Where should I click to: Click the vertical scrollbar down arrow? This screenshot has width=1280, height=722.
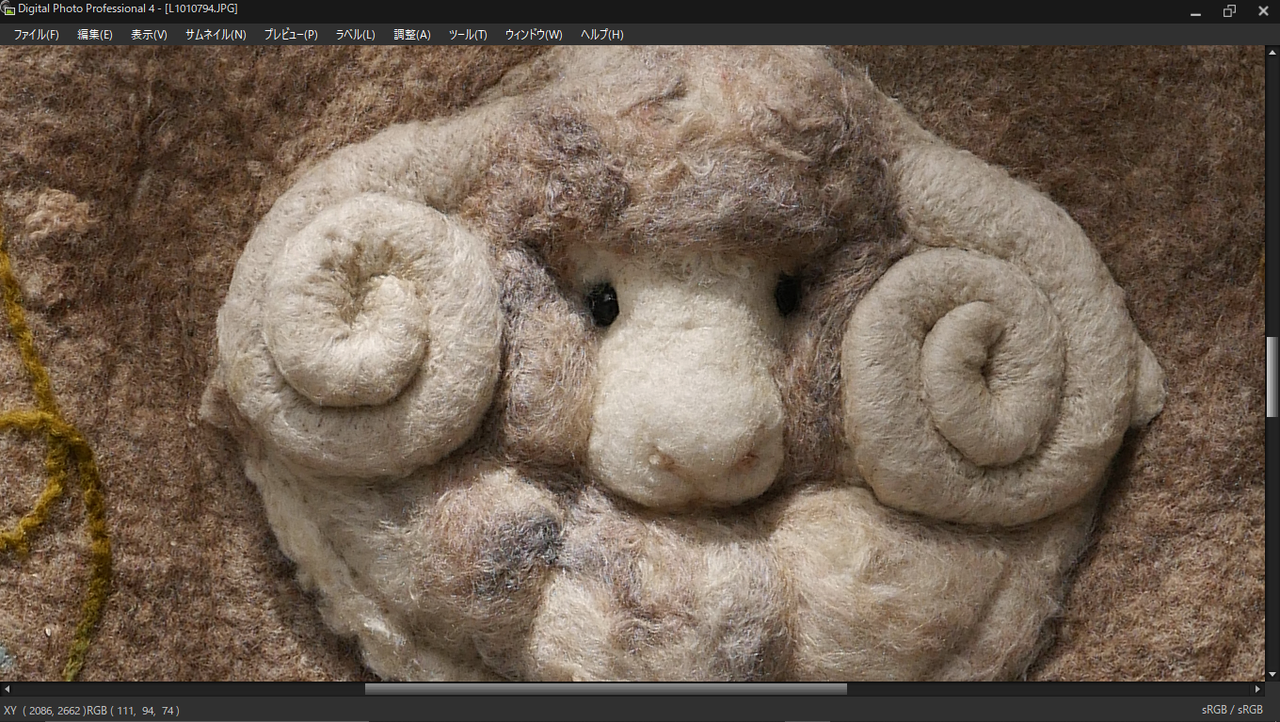(x=1272, y=675)
